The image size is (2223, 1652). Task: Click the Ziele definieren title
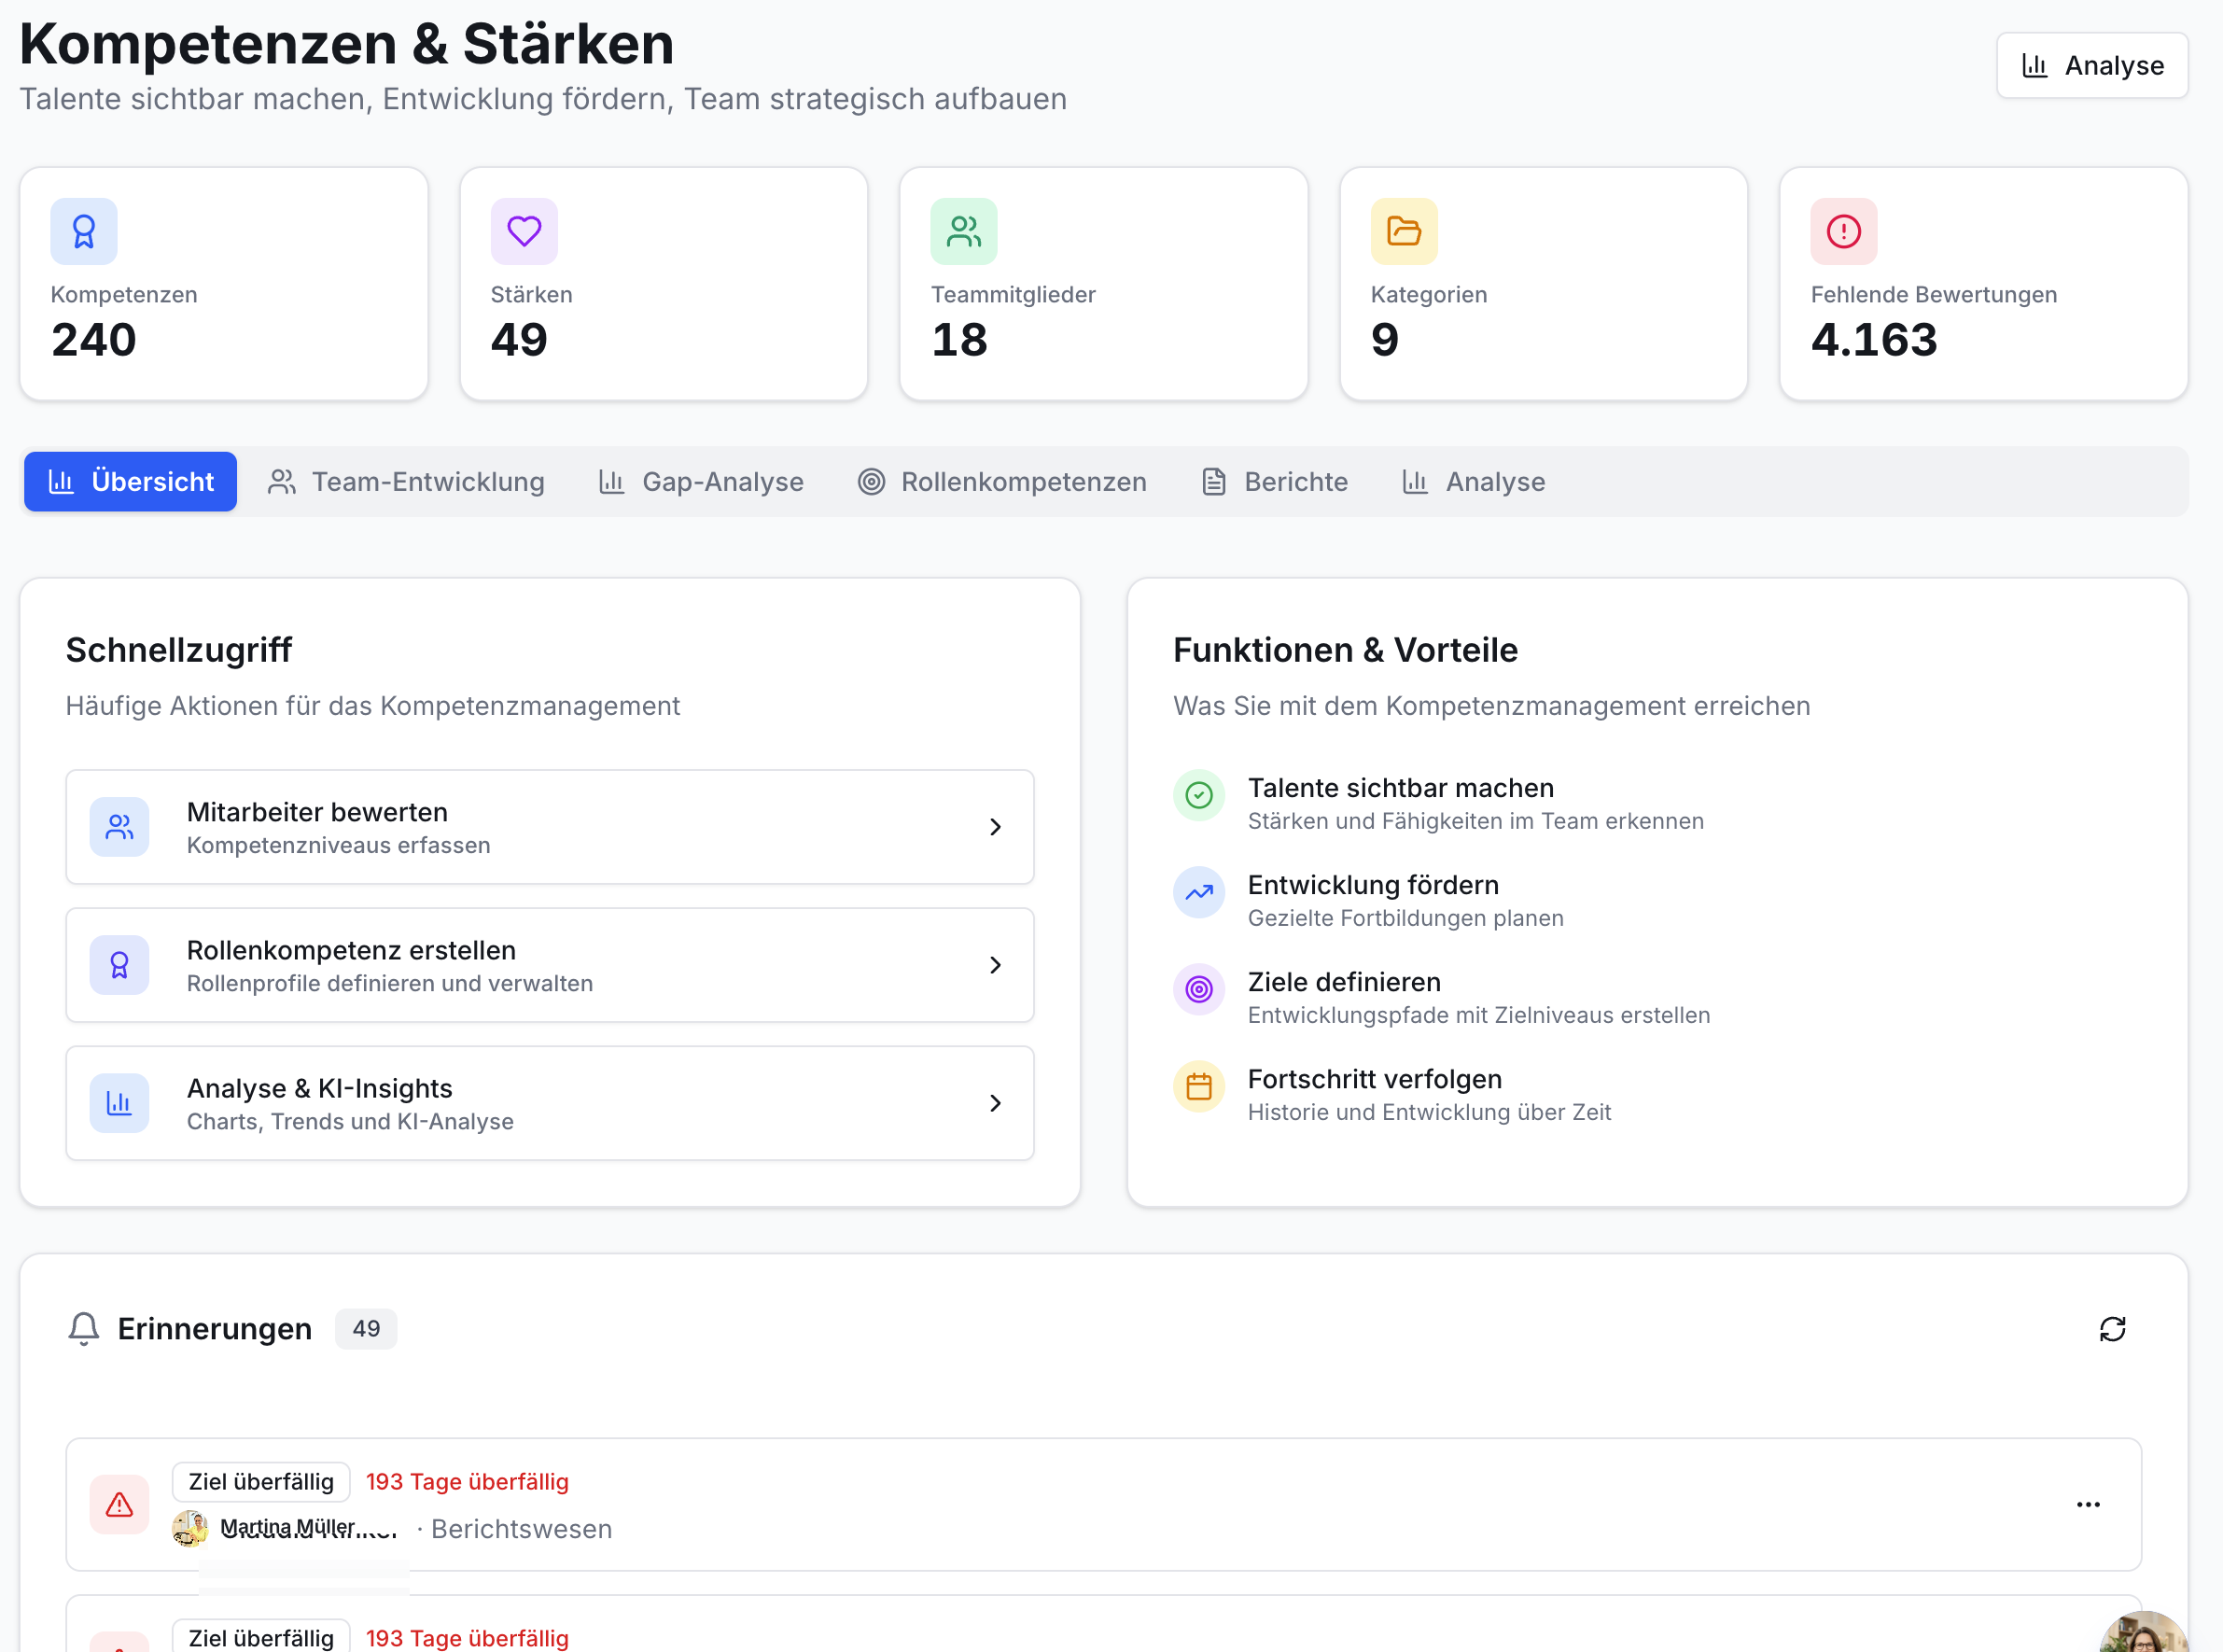pyautogui.click(x=1345, y=983)
